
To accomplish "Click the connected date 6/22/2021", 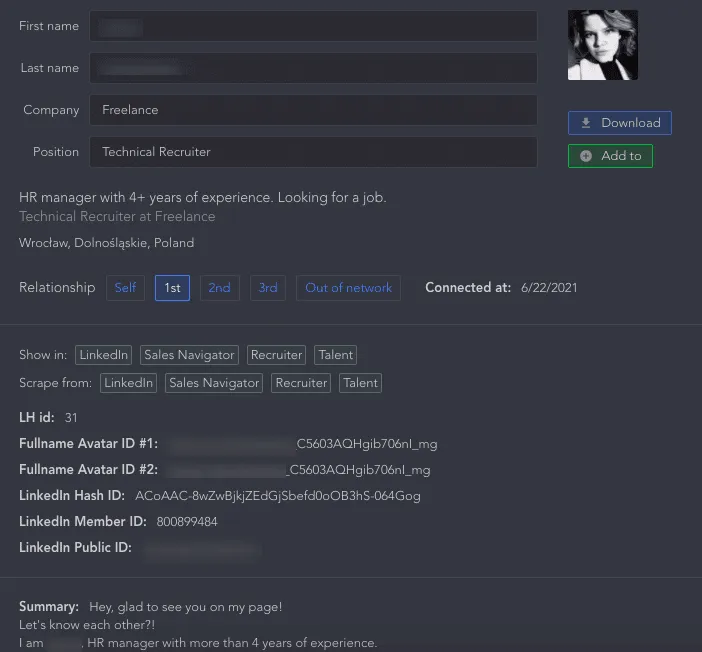I will [x=549, y=287].
